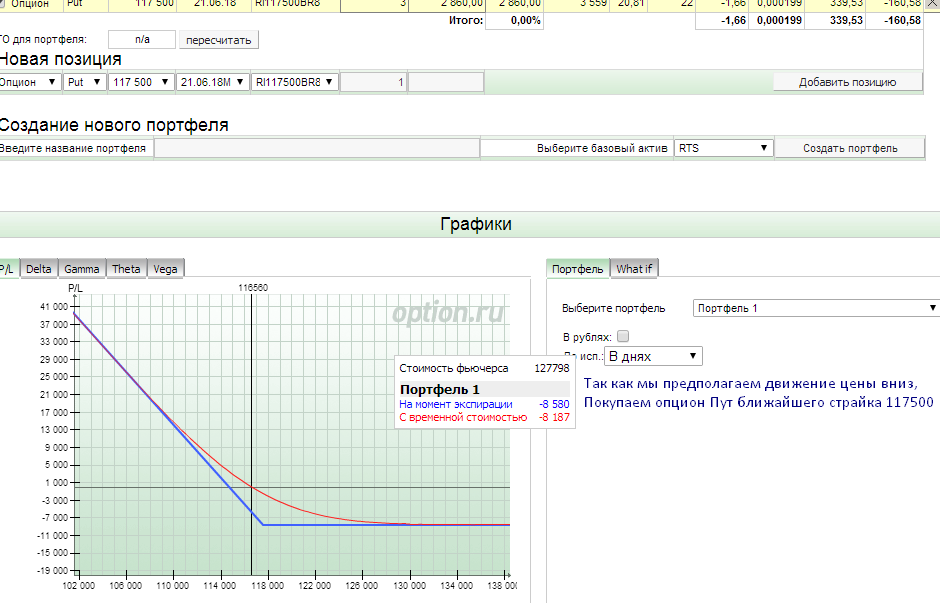Open the Портфель 1 selection dropdown
Viewport: 940px width, 603px height.
tap(816, 308)
